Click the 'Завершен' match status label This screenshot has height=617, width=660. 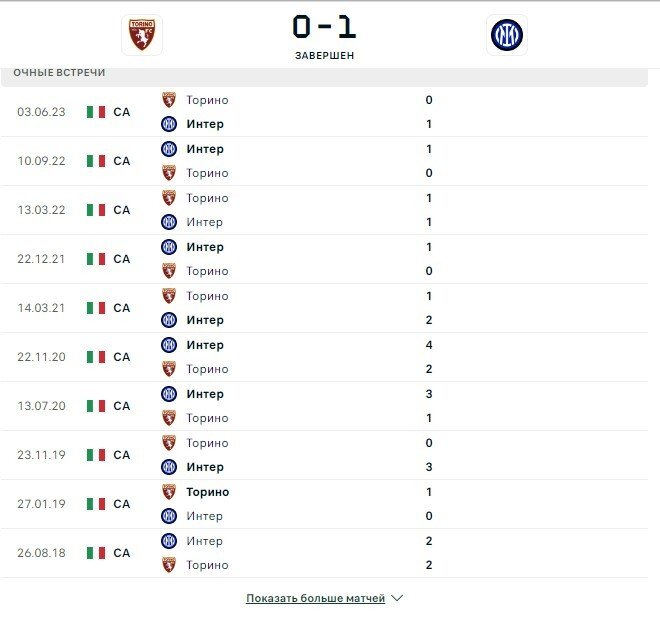[x=324, y=56]
